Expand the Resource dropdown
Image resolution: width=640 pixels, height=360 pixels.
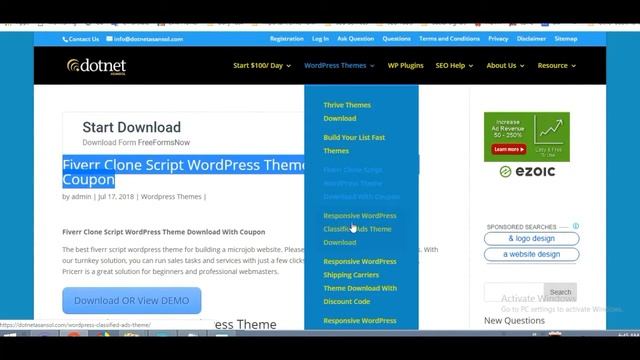[x=557, y=66]
